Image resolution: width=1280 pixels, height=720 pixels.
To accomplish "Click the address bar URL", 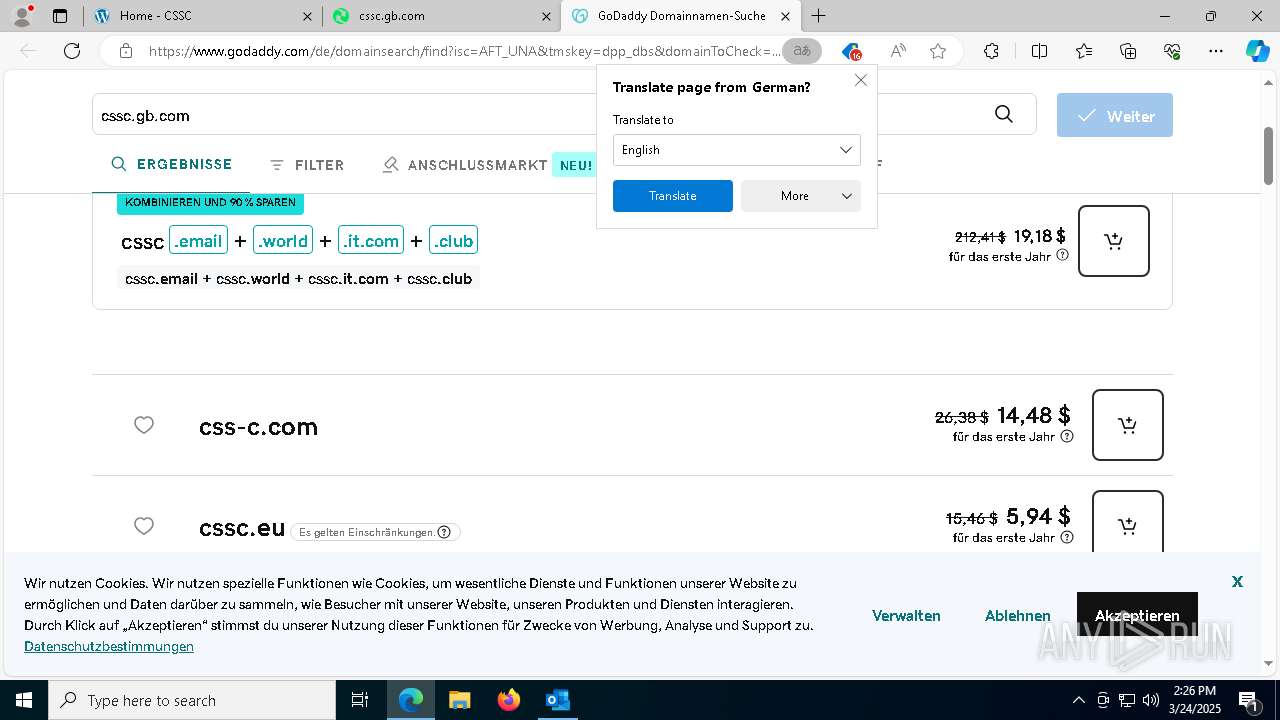I will pyautogui.click(x=465, y=51).
